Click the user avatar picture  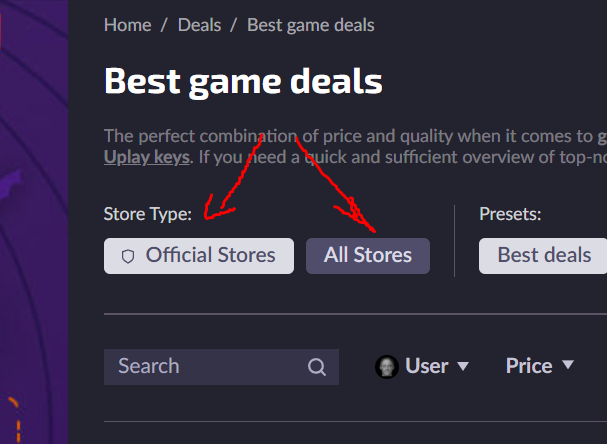[386, 367]
